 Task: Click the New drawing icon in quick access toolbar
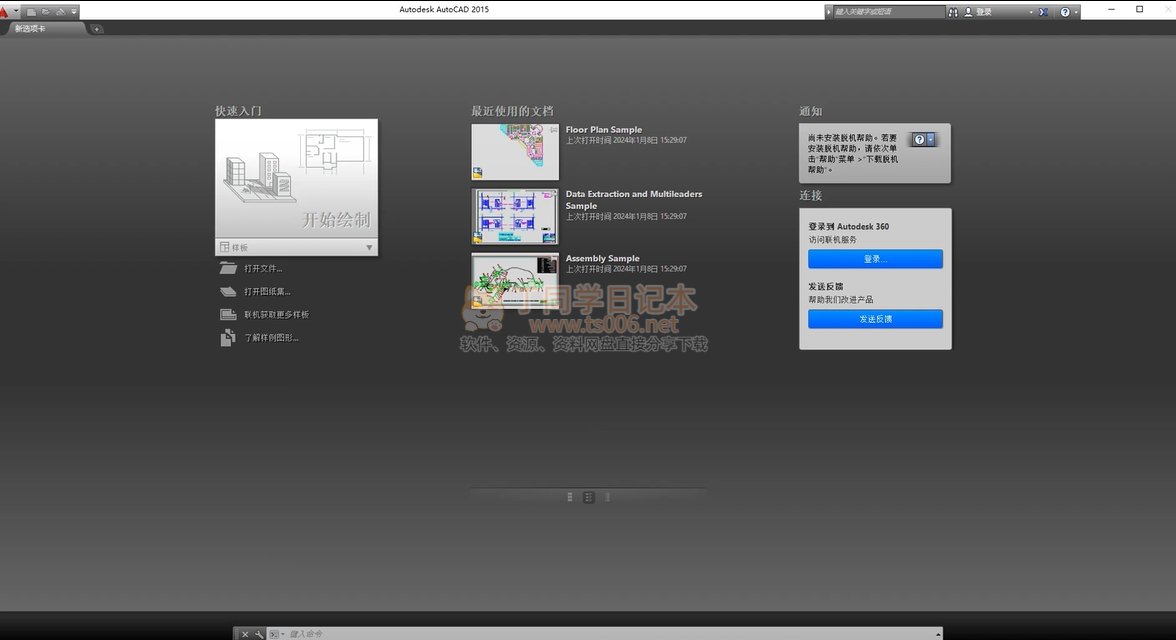[32, 12]
